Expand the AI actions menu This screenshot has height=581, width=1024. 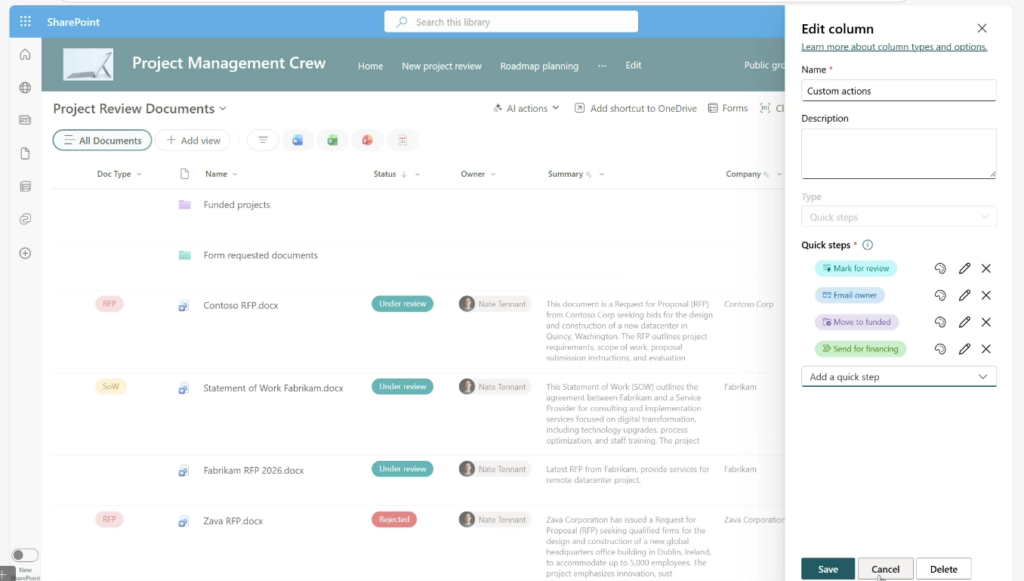coord(526,108)
